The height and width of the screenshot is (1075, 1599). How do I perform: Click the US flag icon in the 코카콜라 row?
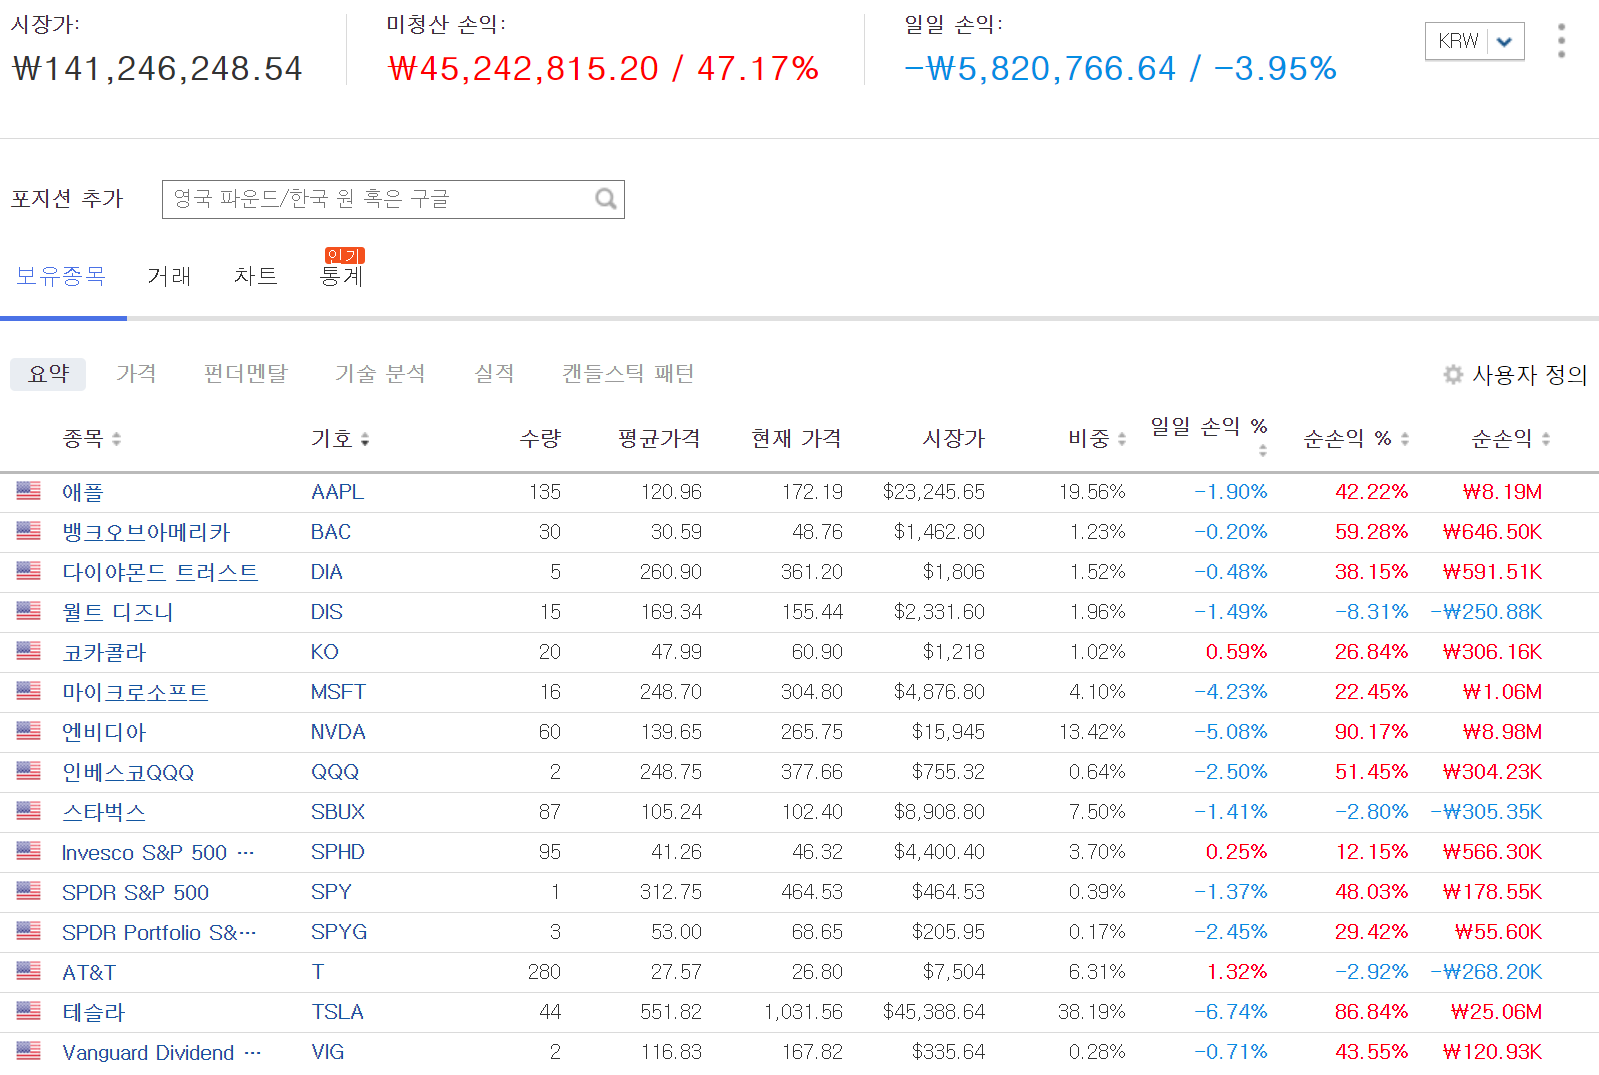(29, 651)
